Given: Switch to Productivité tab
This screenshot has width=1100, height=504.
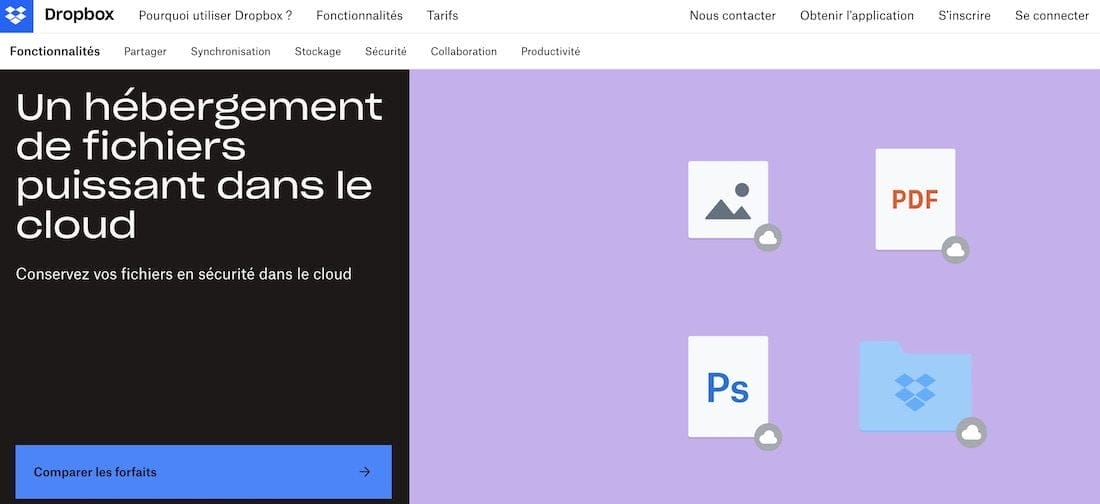Looking at the screenshot, I should (551, 51).
